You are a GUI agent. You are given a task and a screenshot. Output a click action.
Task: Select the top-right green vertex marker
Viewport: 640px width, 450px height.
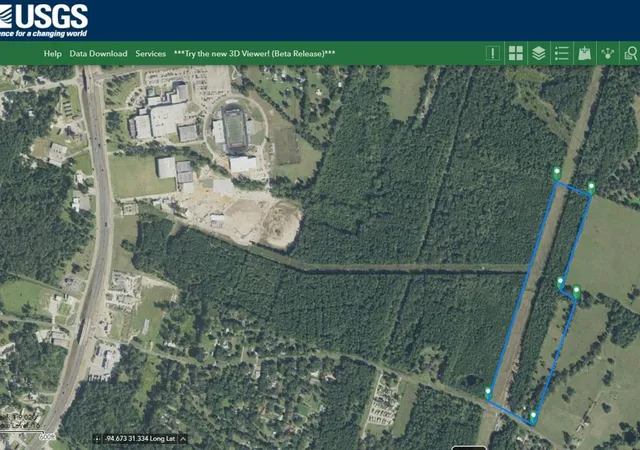pyautogui.click(x=591, y=187)
